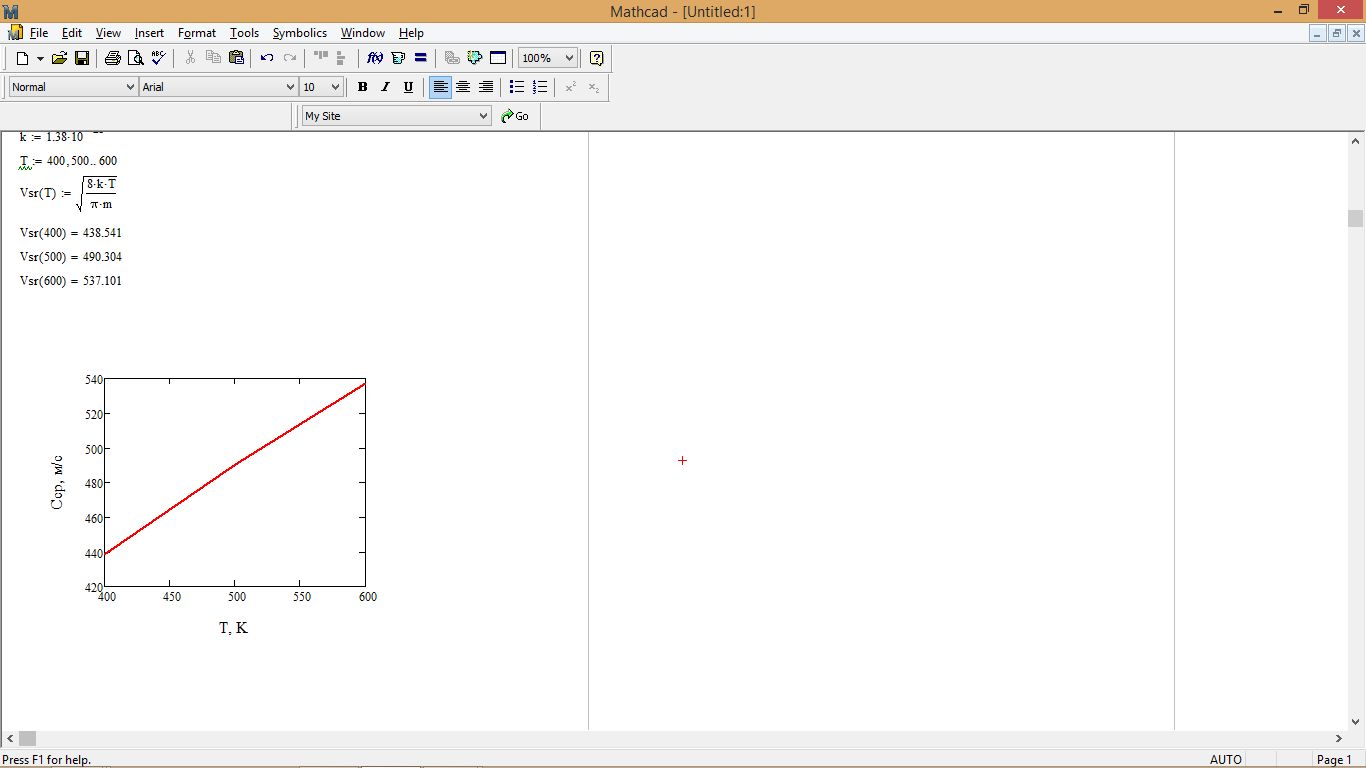Viewport: 1366px width, 768px height.
Task: Click Align Down regions icon
Action: [342, 58]
